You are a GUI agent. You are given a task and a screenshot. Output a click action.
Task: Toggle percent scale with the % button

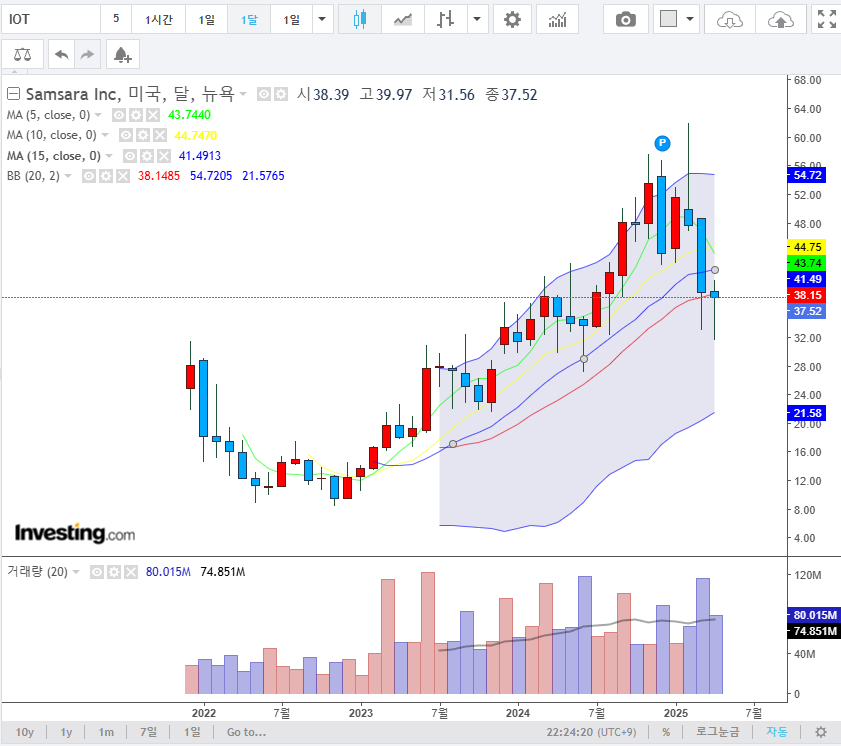pyautogui.click(x=666, y=732)
